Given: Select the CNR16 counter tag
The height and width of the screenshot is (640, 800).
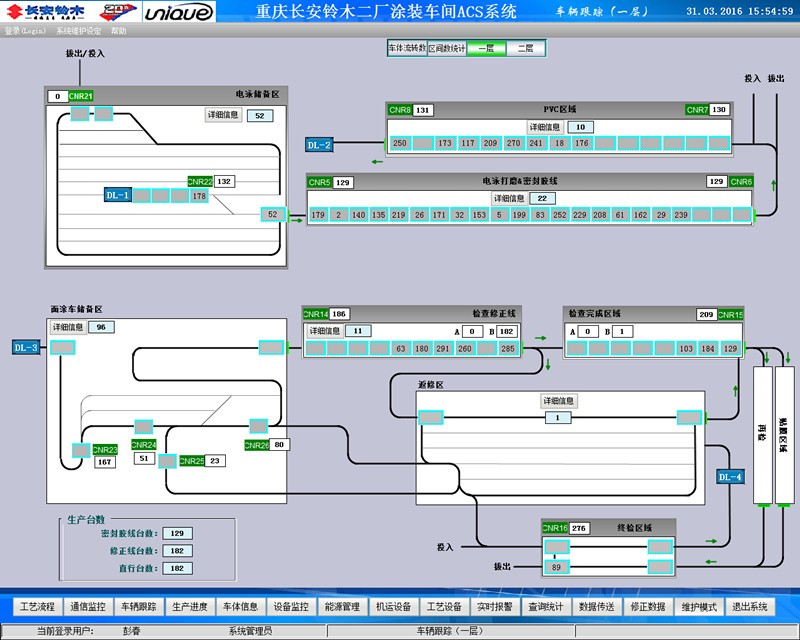Looking at the screenshot, I should click(555, 528).
